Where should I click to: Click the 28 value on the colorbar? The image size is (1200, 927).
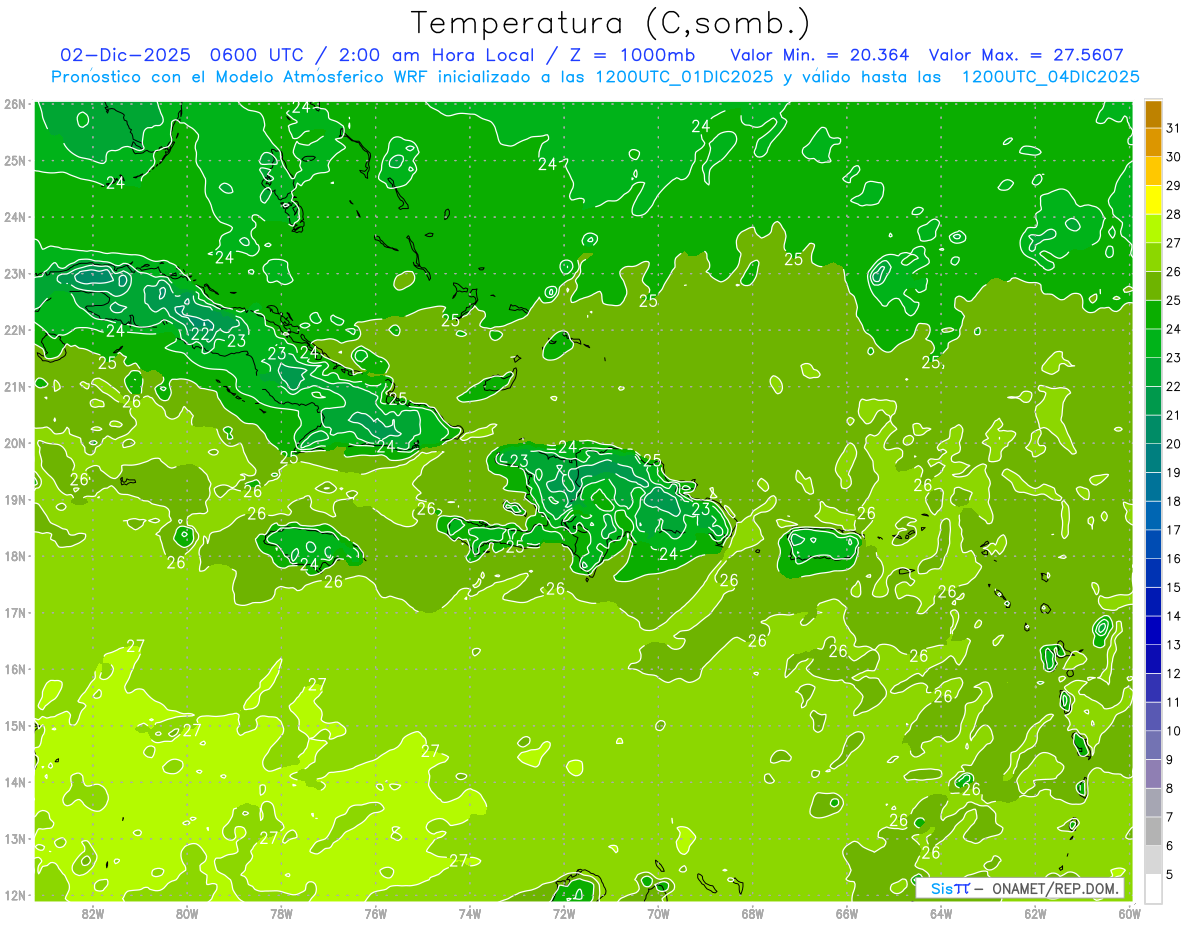click(1173, 214)
